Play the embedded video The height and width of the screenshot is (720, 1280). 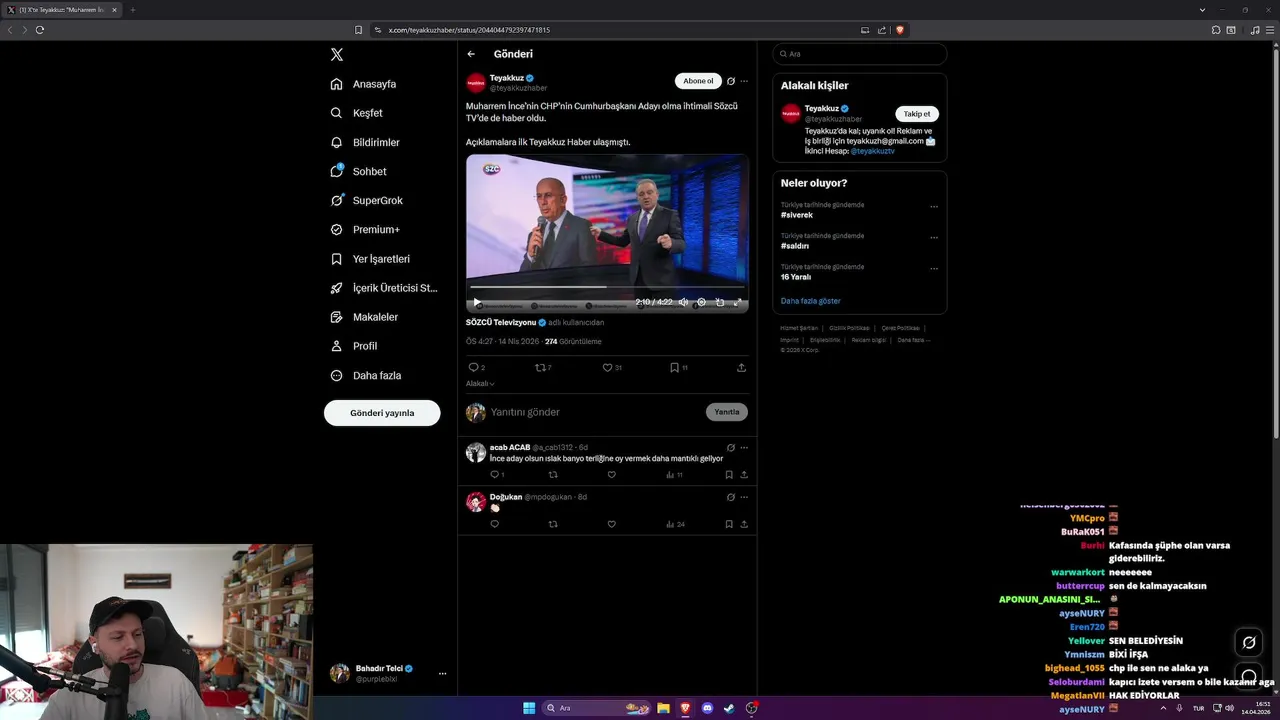(477, 302)
